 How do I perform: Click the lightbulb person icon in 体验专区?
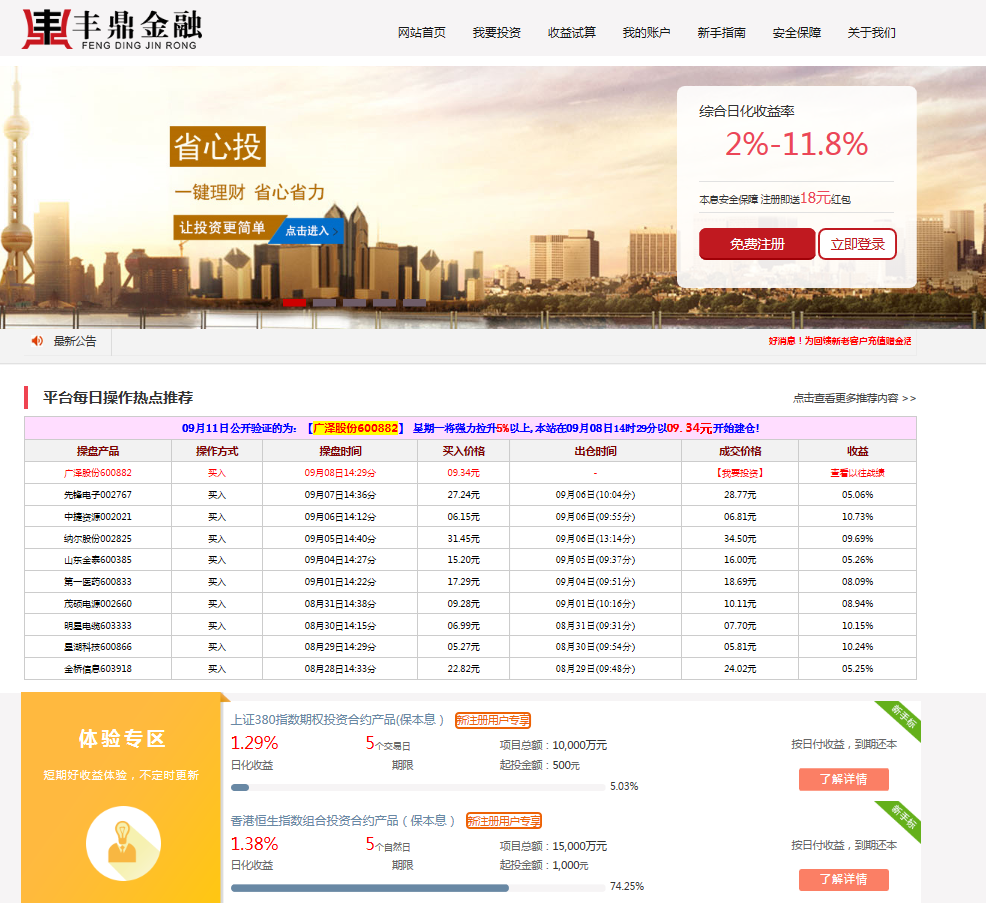point(123,842)
